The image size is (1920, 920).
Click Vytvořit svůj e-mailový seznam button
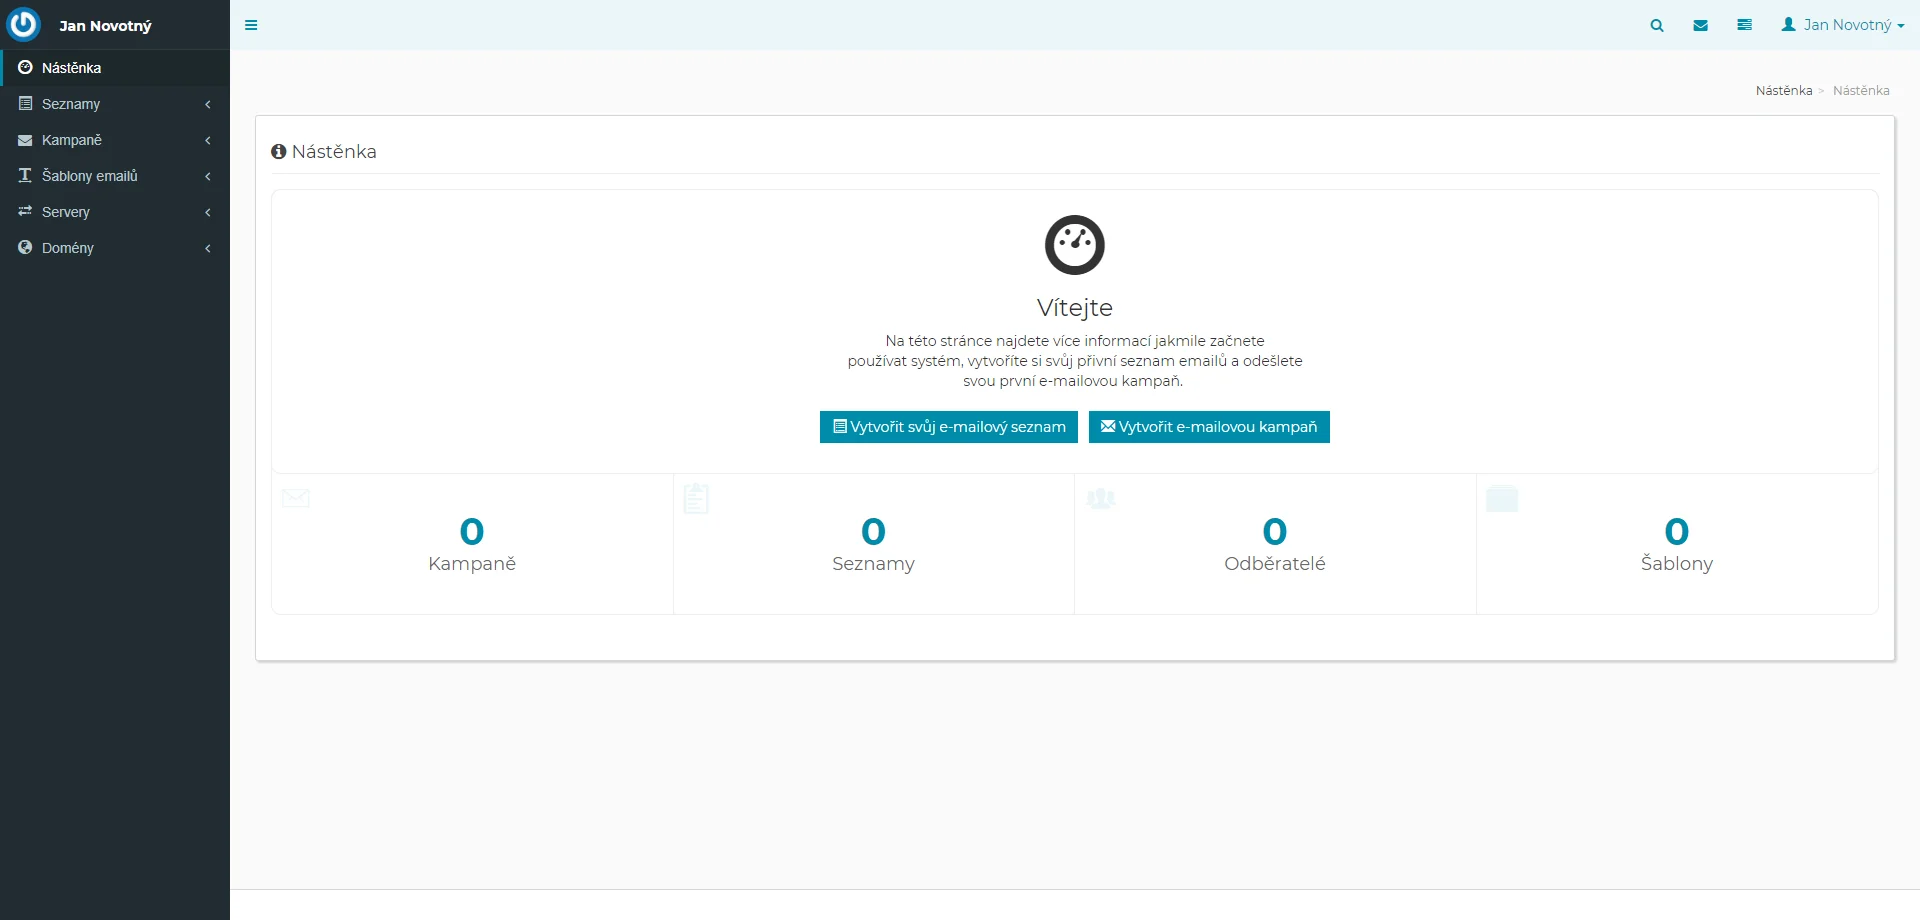pos(948,427)
